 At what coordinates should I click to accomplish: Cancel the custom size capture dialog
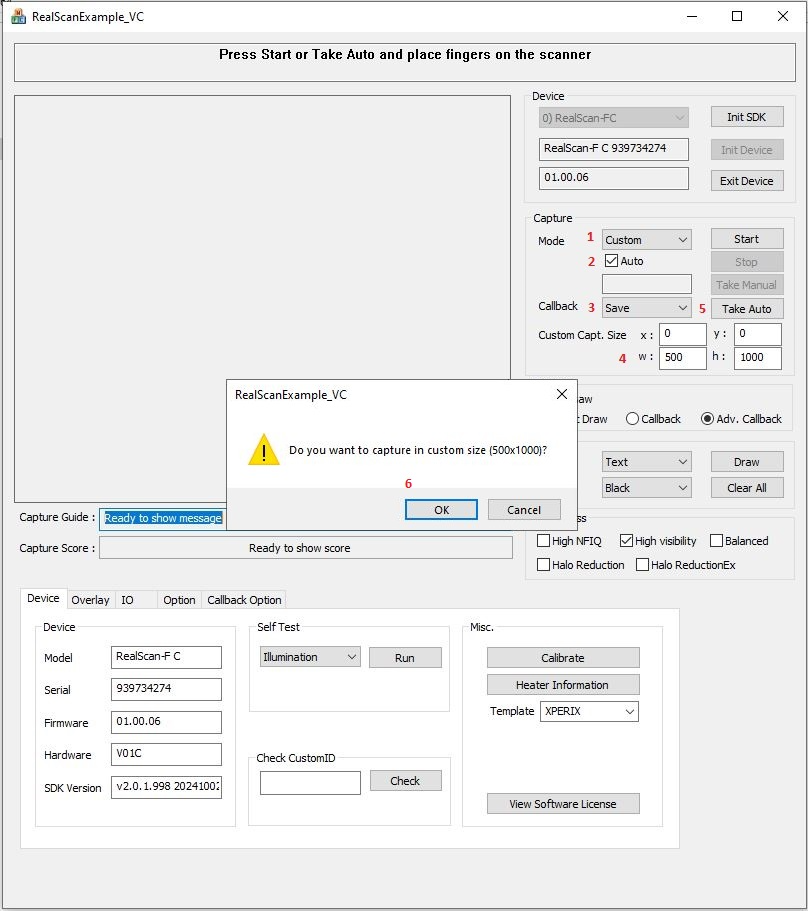tap(524, 510)
